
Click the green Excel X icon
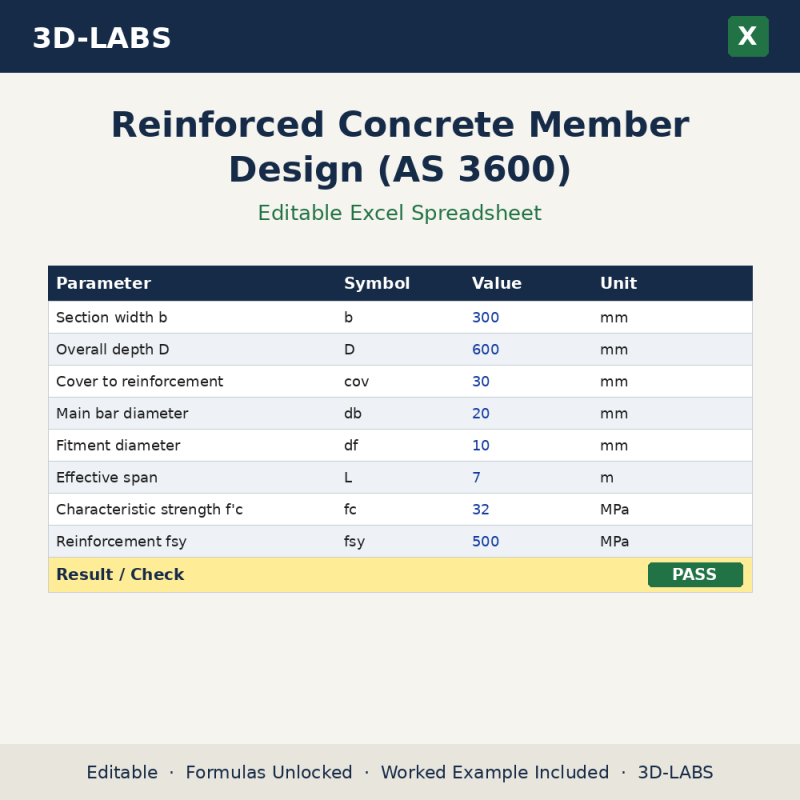pyautogui.click(x=748, y=36)
